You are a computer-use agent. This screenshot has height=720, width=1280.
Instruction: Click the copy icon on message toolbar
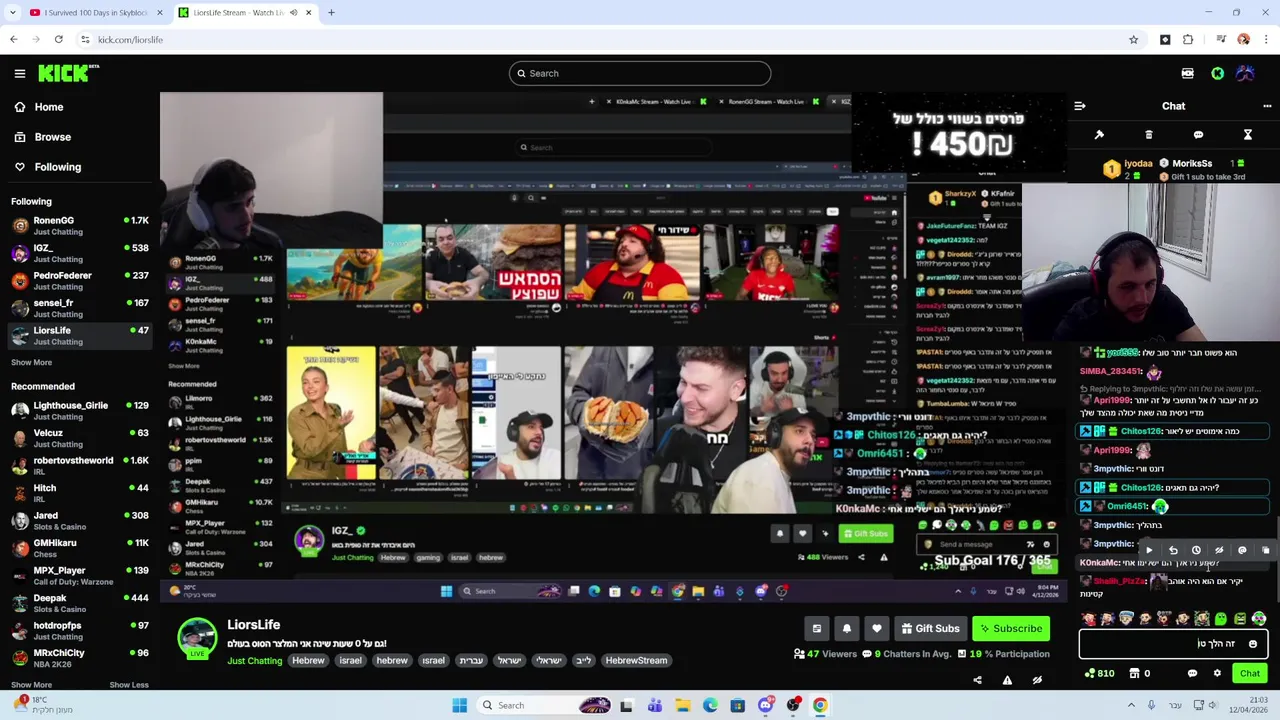coord(1265,550)
